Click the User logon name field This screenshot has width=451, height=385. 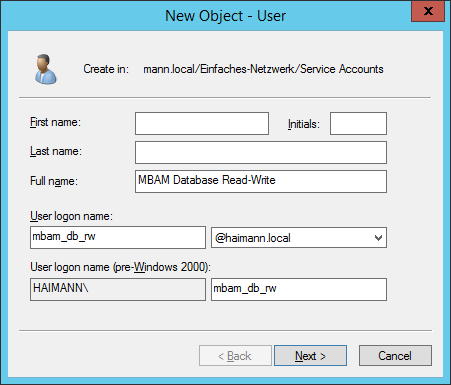(x=118, y=237)
